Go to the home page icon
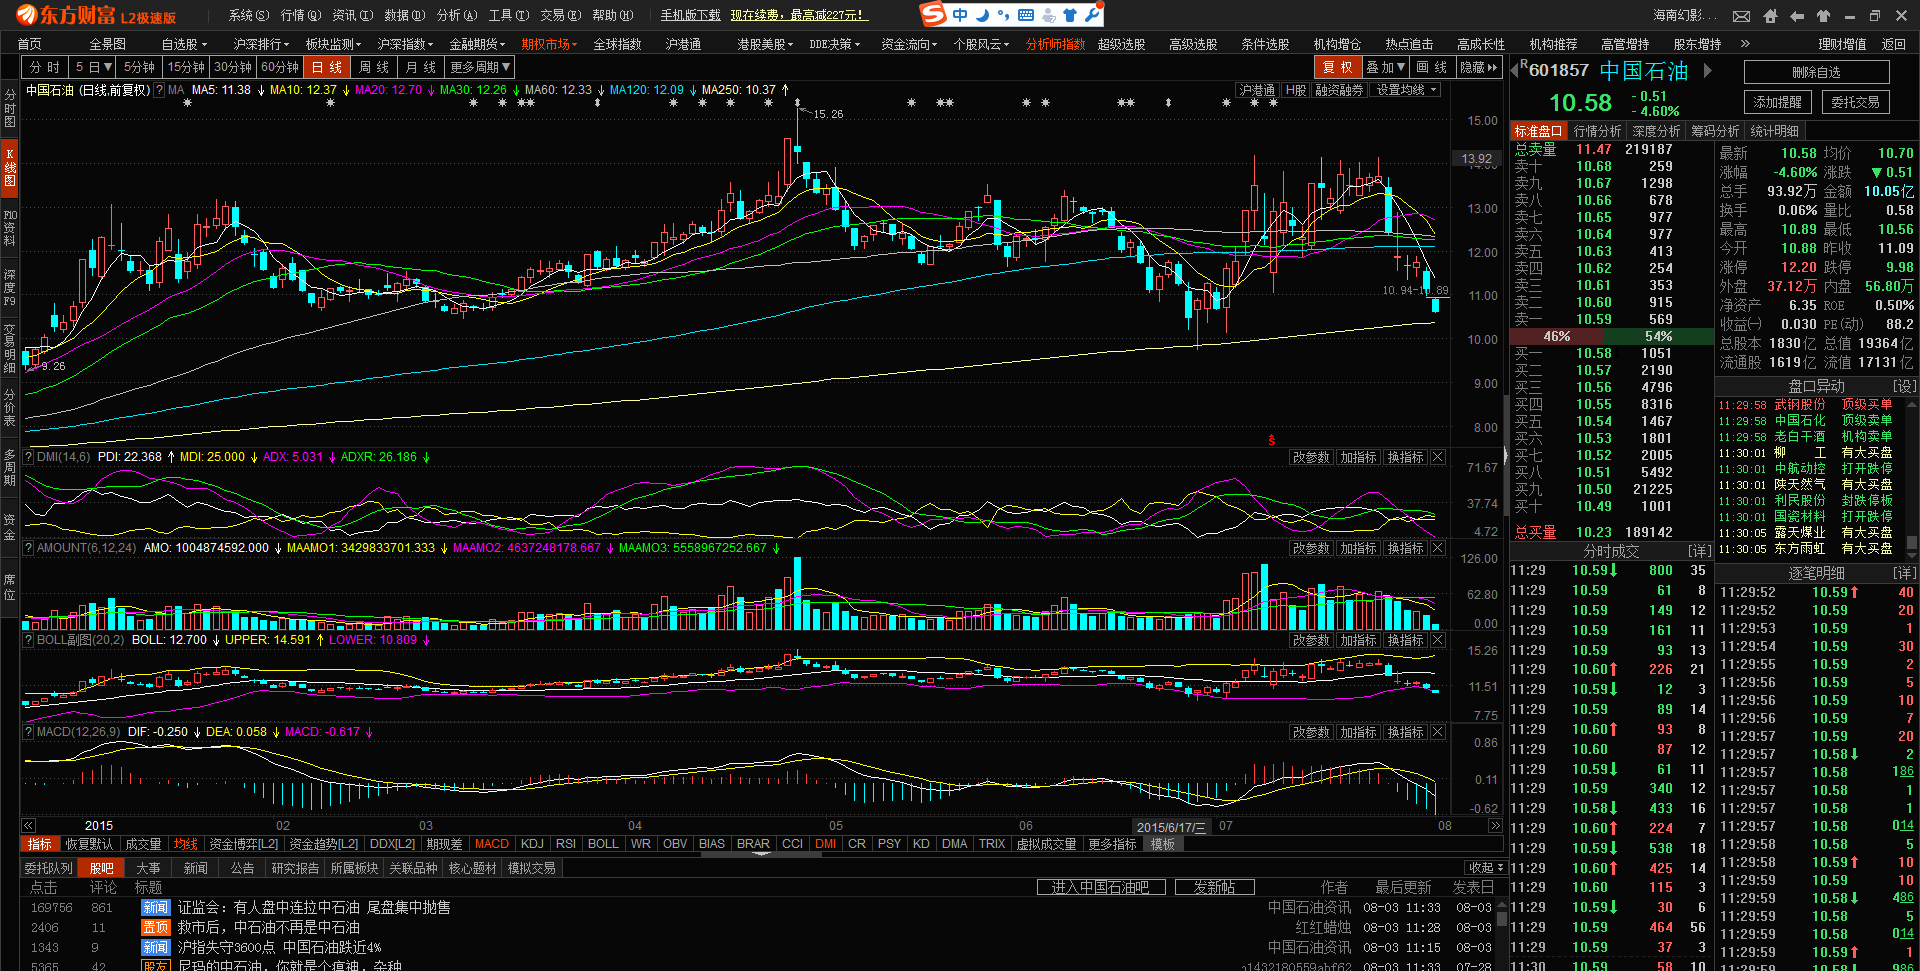This screenshot has width=1920, height=971. click(1770, 16)
